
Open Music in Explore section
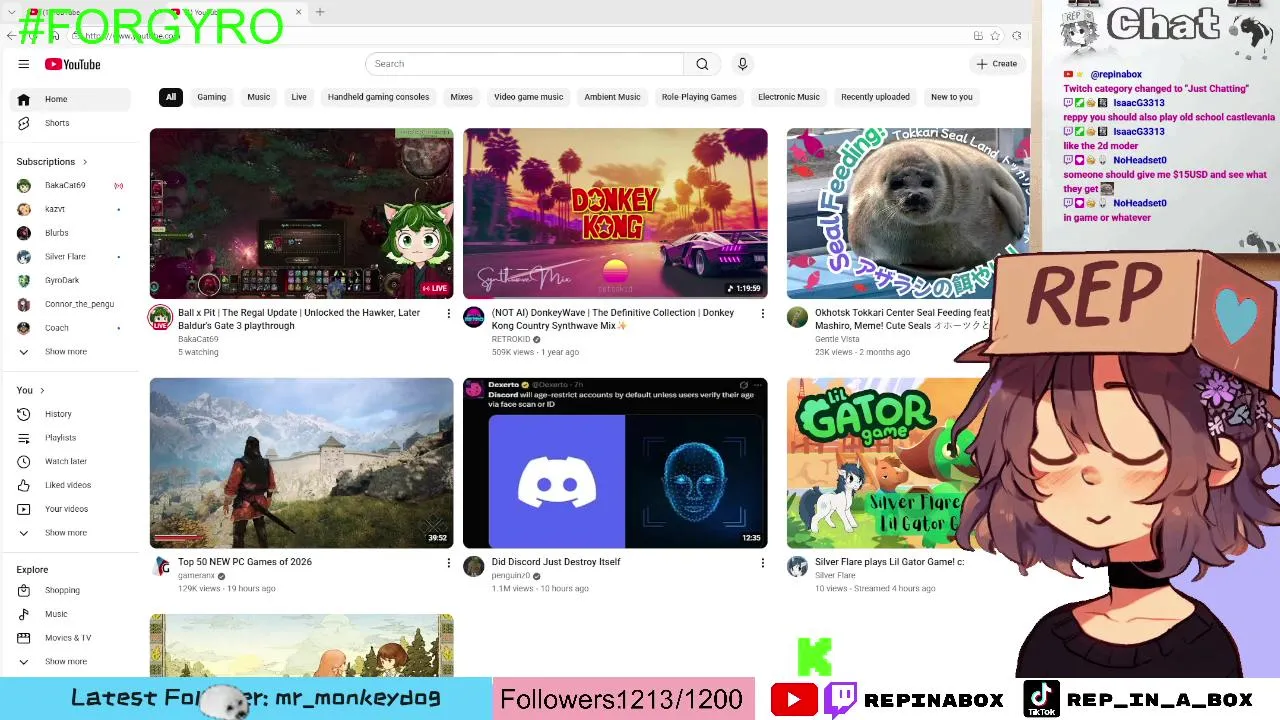pyautogui.click(x=70, y=614)
